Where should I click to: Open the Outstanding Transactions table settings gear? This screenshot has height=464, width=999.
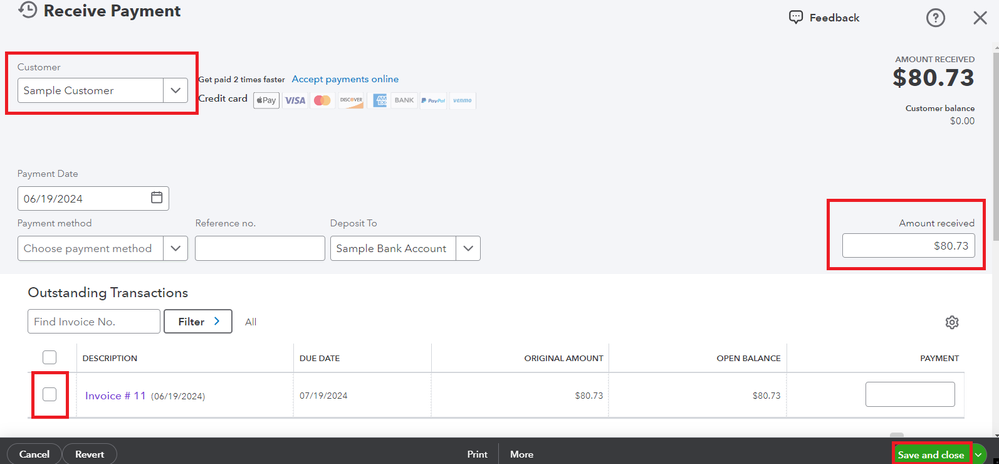[952, 322]
